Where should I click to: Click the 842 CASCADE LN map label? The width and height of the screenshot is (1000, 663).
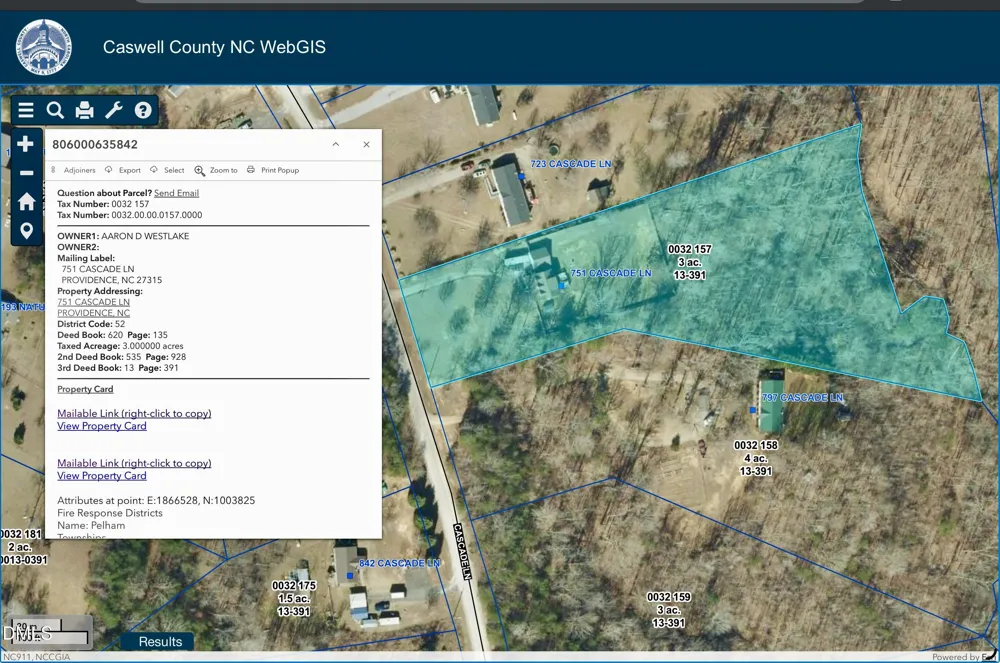[x=399, y=563]
